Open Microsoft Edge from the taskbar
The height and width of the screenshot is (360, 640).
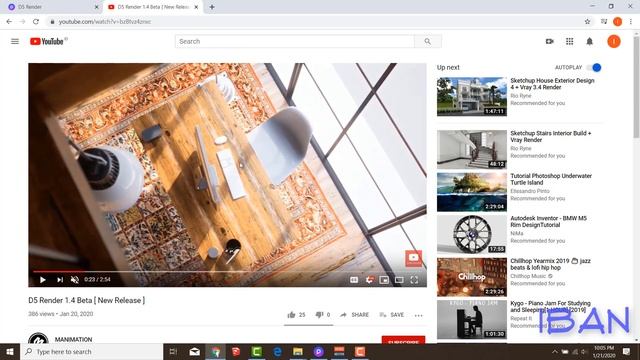tap(277, 351)
